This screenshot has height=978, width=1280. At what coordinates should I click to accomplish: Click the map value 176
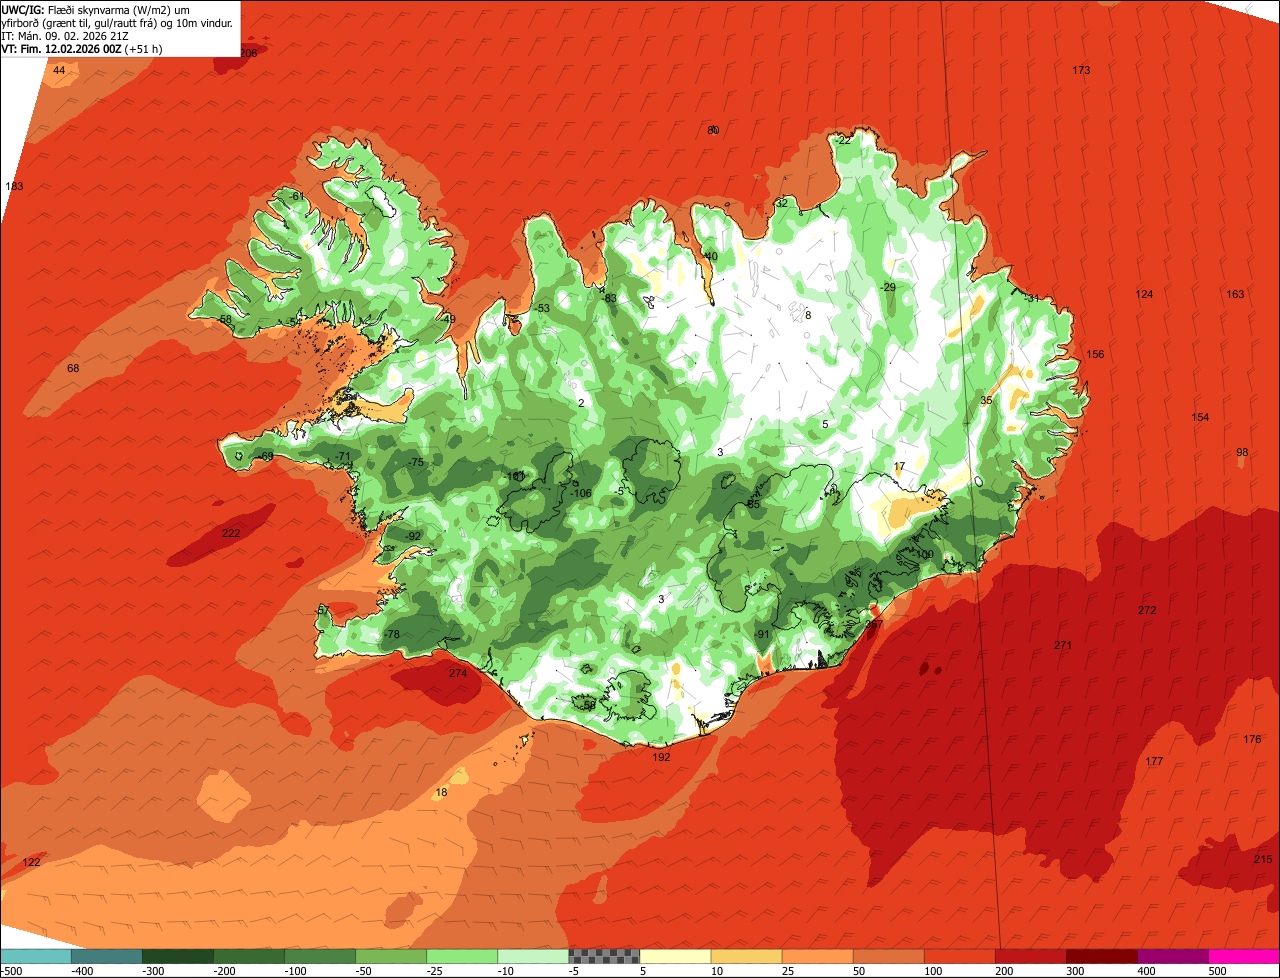pyautogui.click(x=1252, y=739)
